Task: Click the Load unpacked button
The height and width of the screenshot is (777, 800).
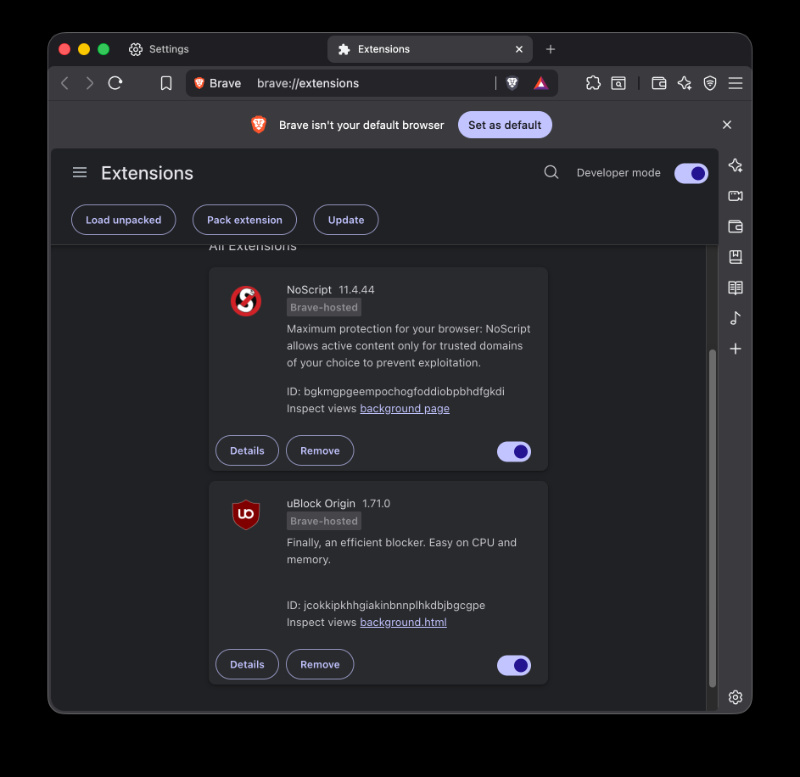Action: (x=123, y=220)
